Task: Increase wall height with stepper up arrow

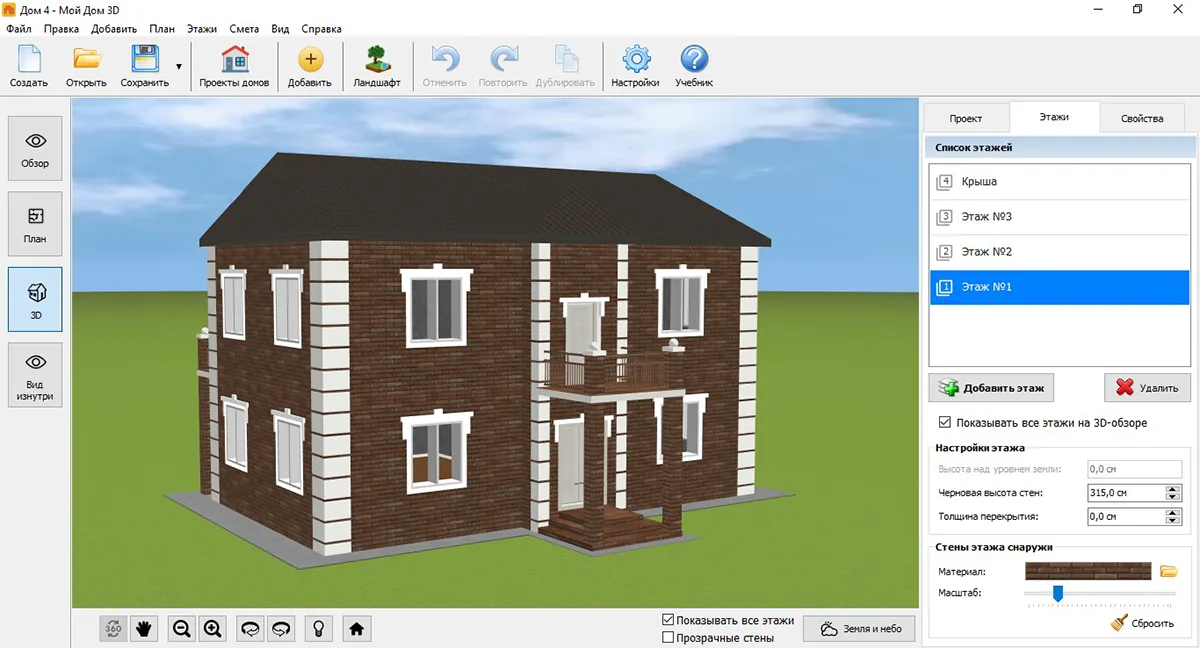Action: click(x=1173, y=489)
